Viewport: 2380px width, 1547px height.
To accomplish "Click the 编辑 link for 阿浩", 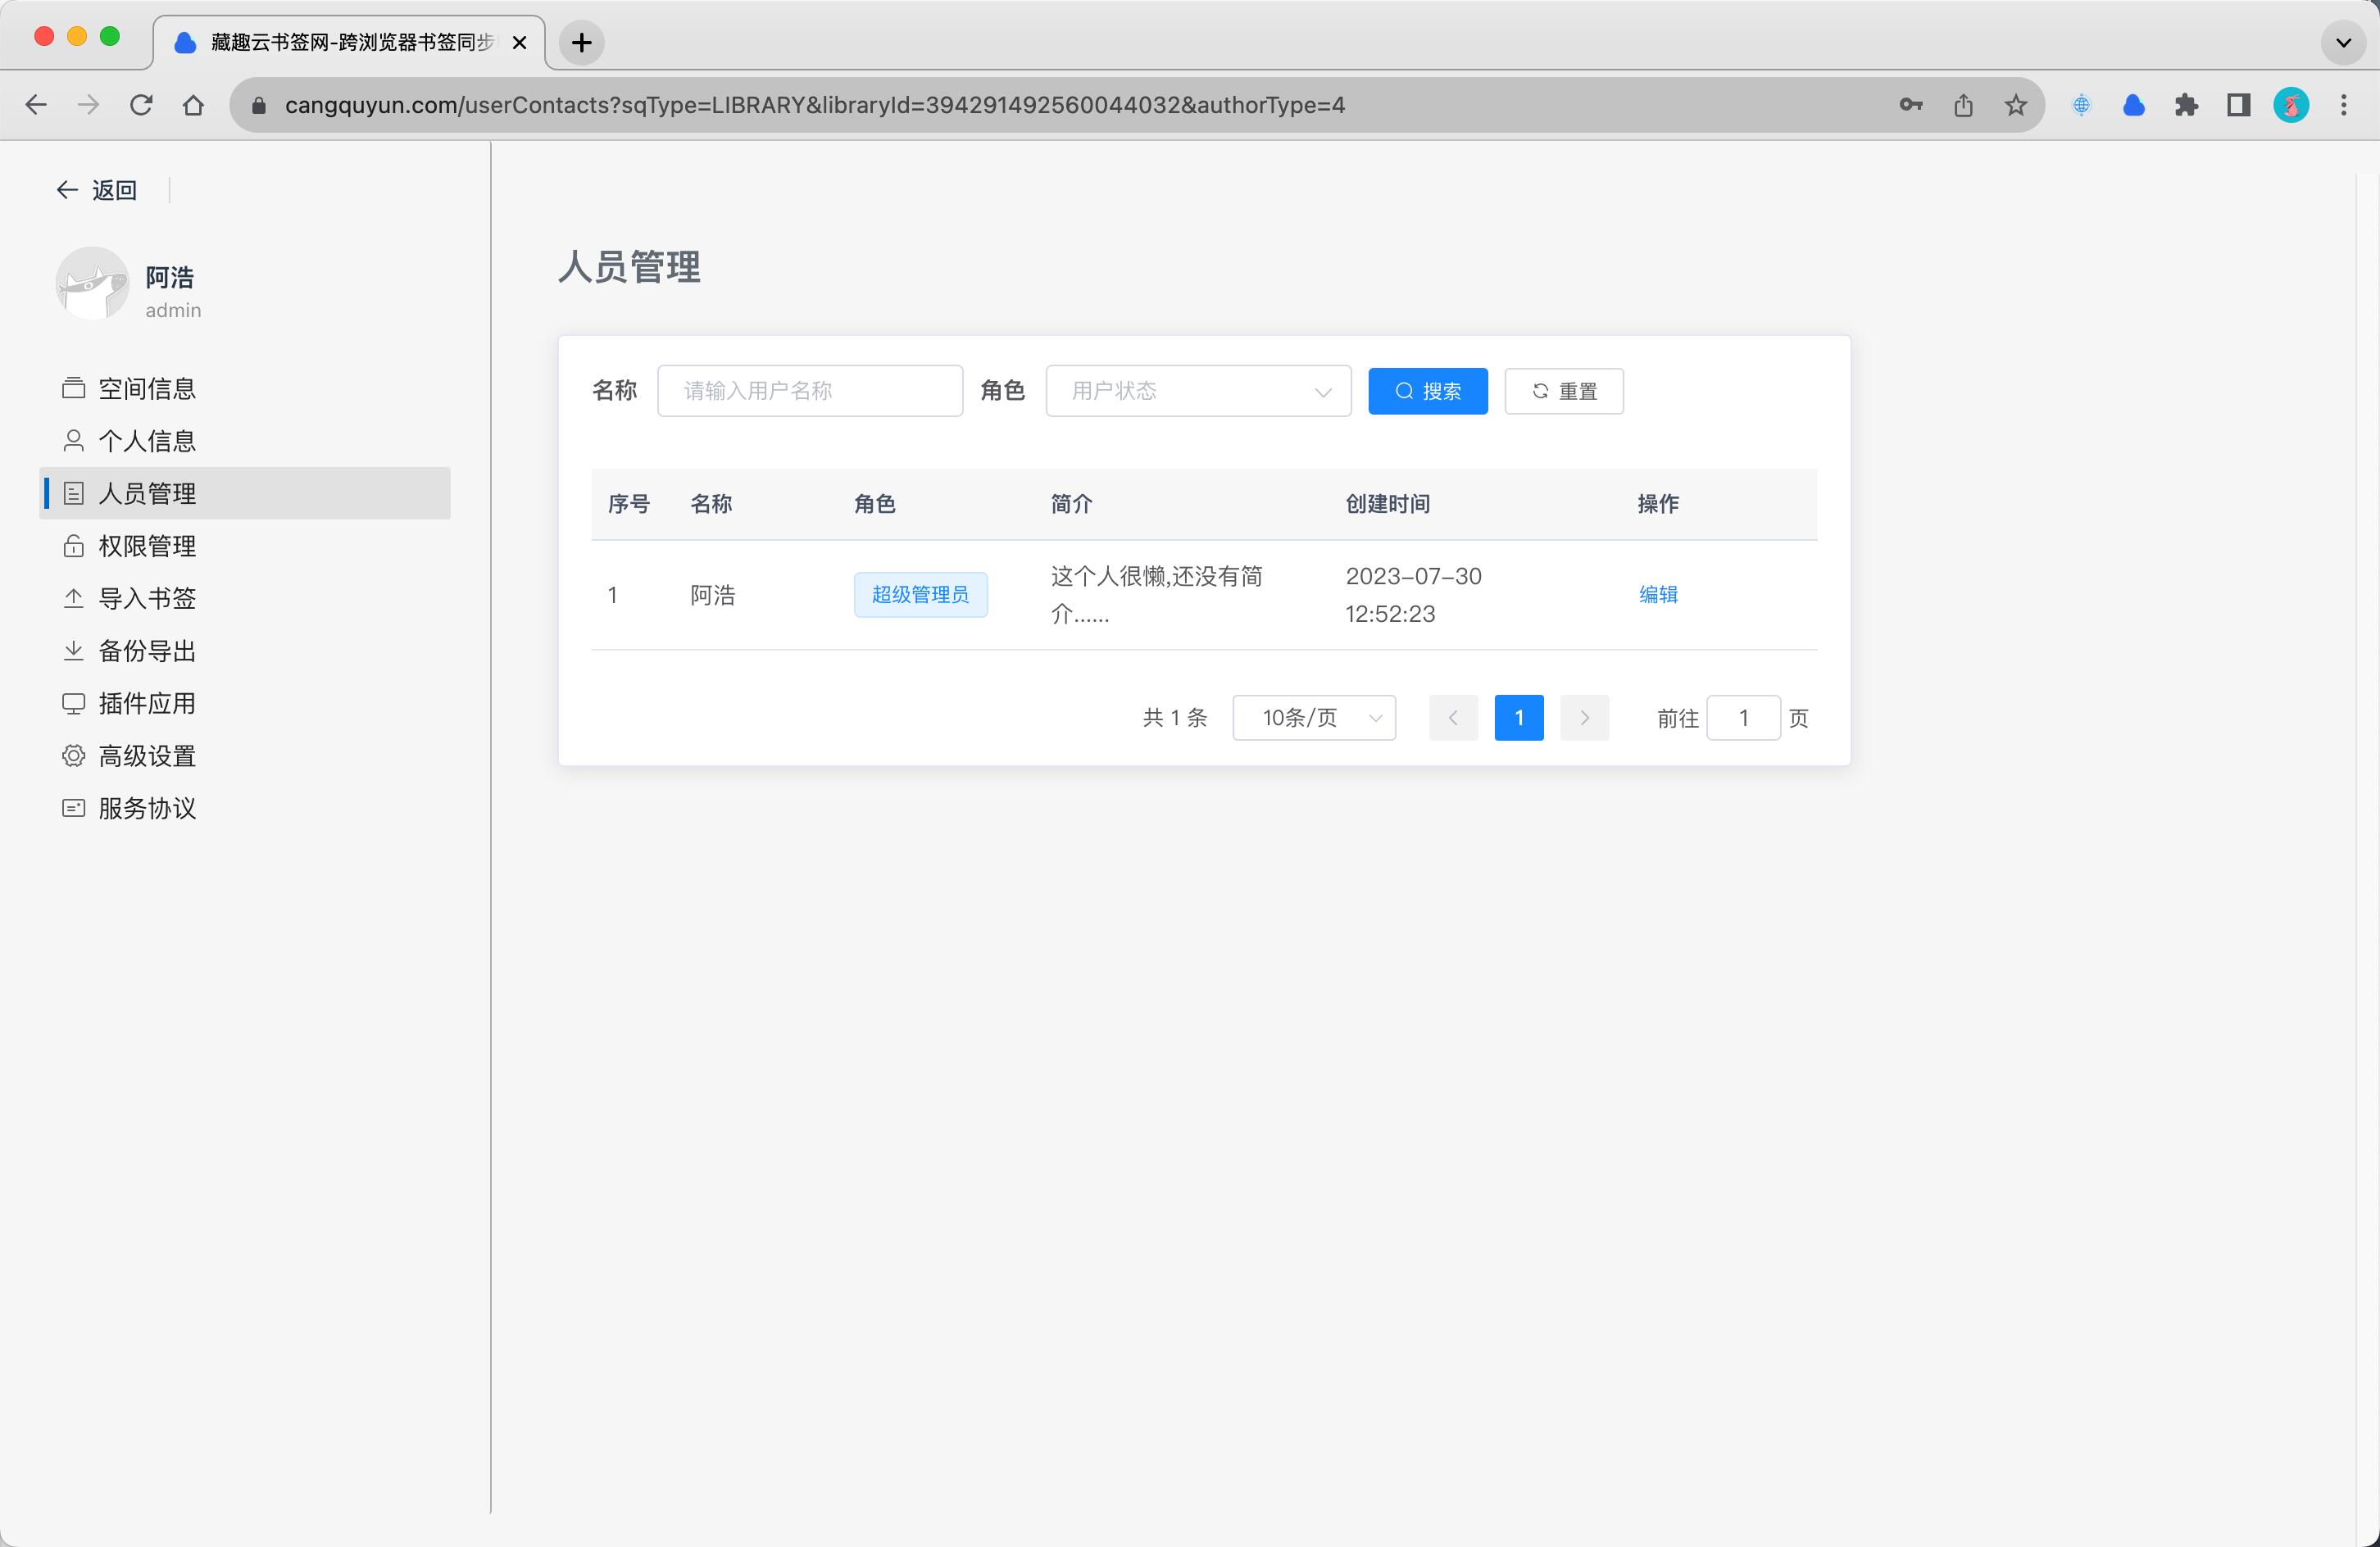I will 1657,595.
